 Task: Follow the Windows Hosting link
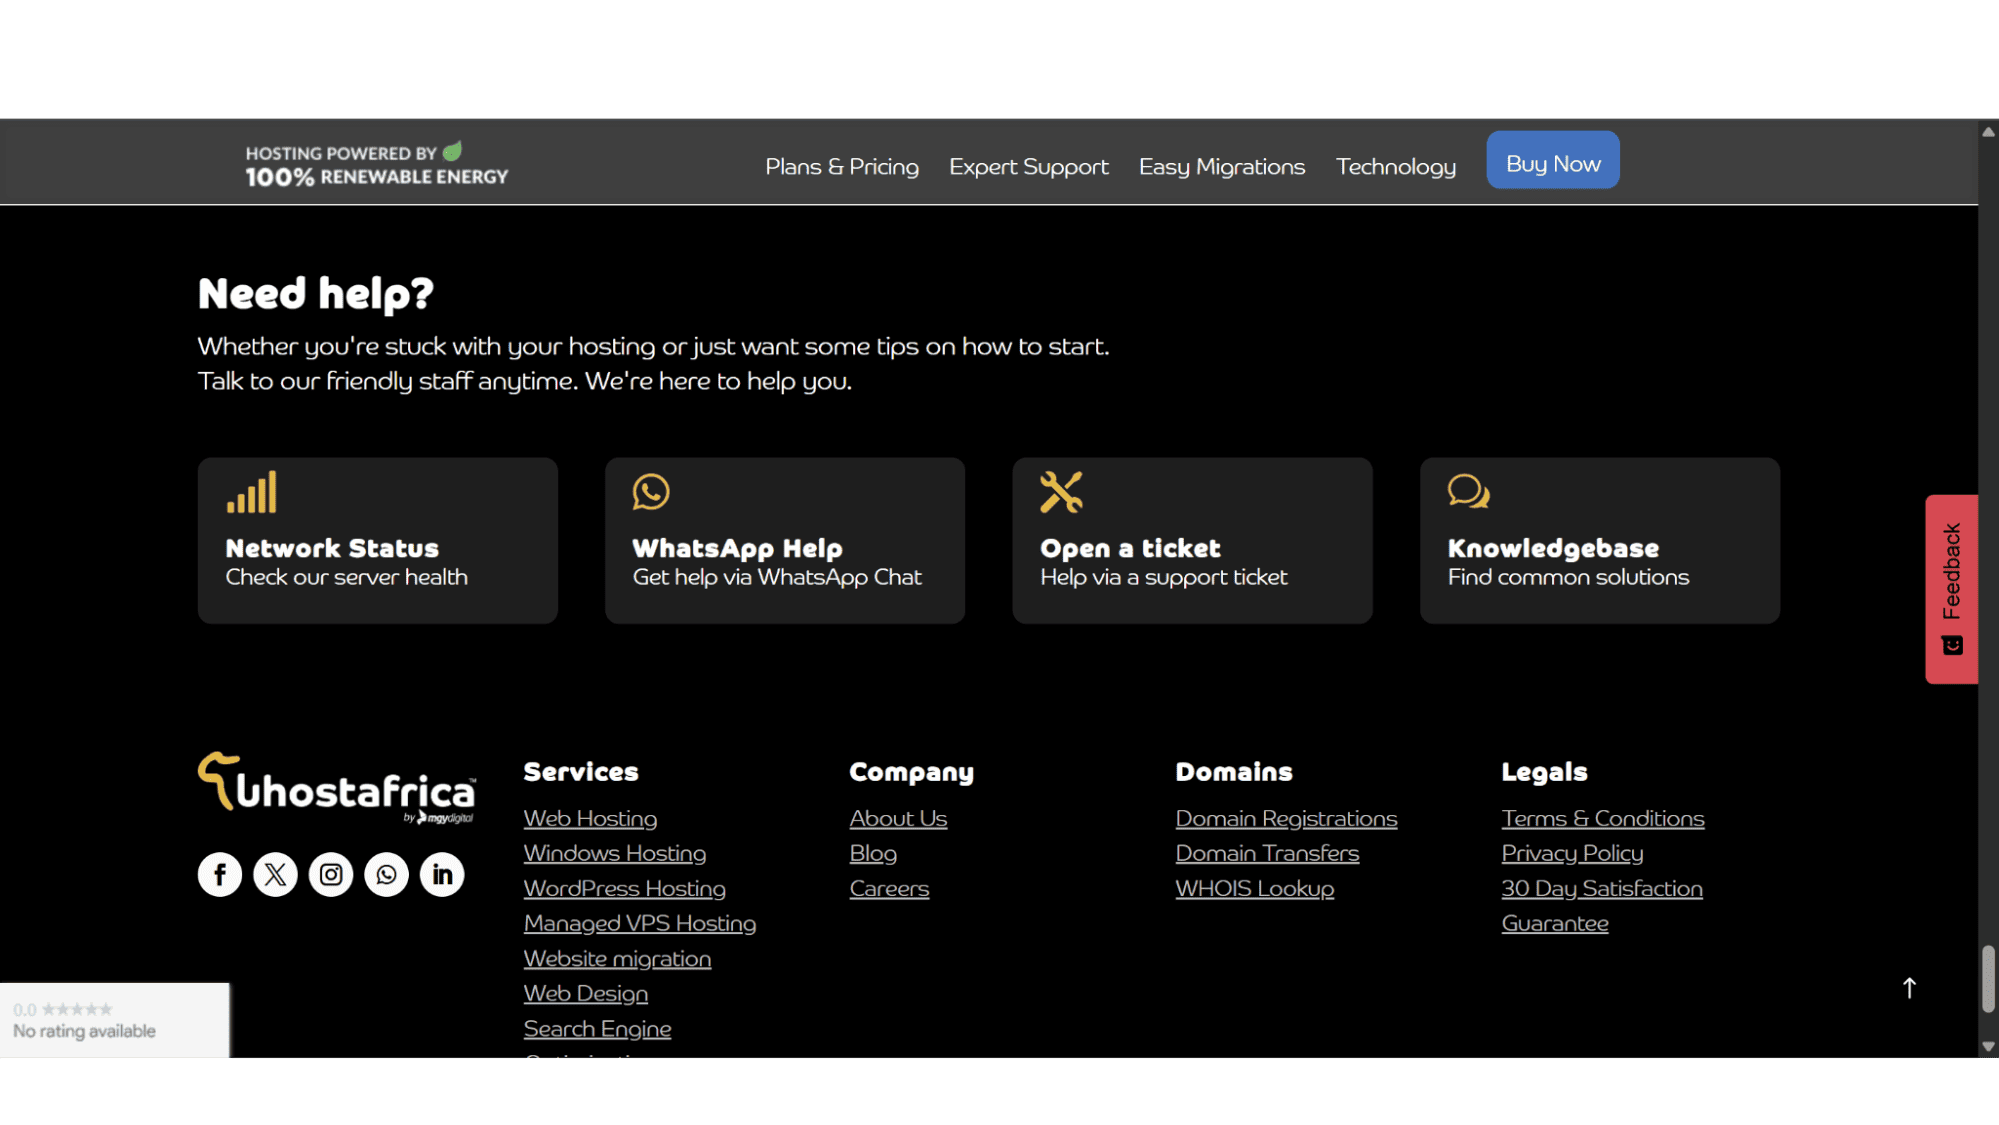[x=615, y=853]
